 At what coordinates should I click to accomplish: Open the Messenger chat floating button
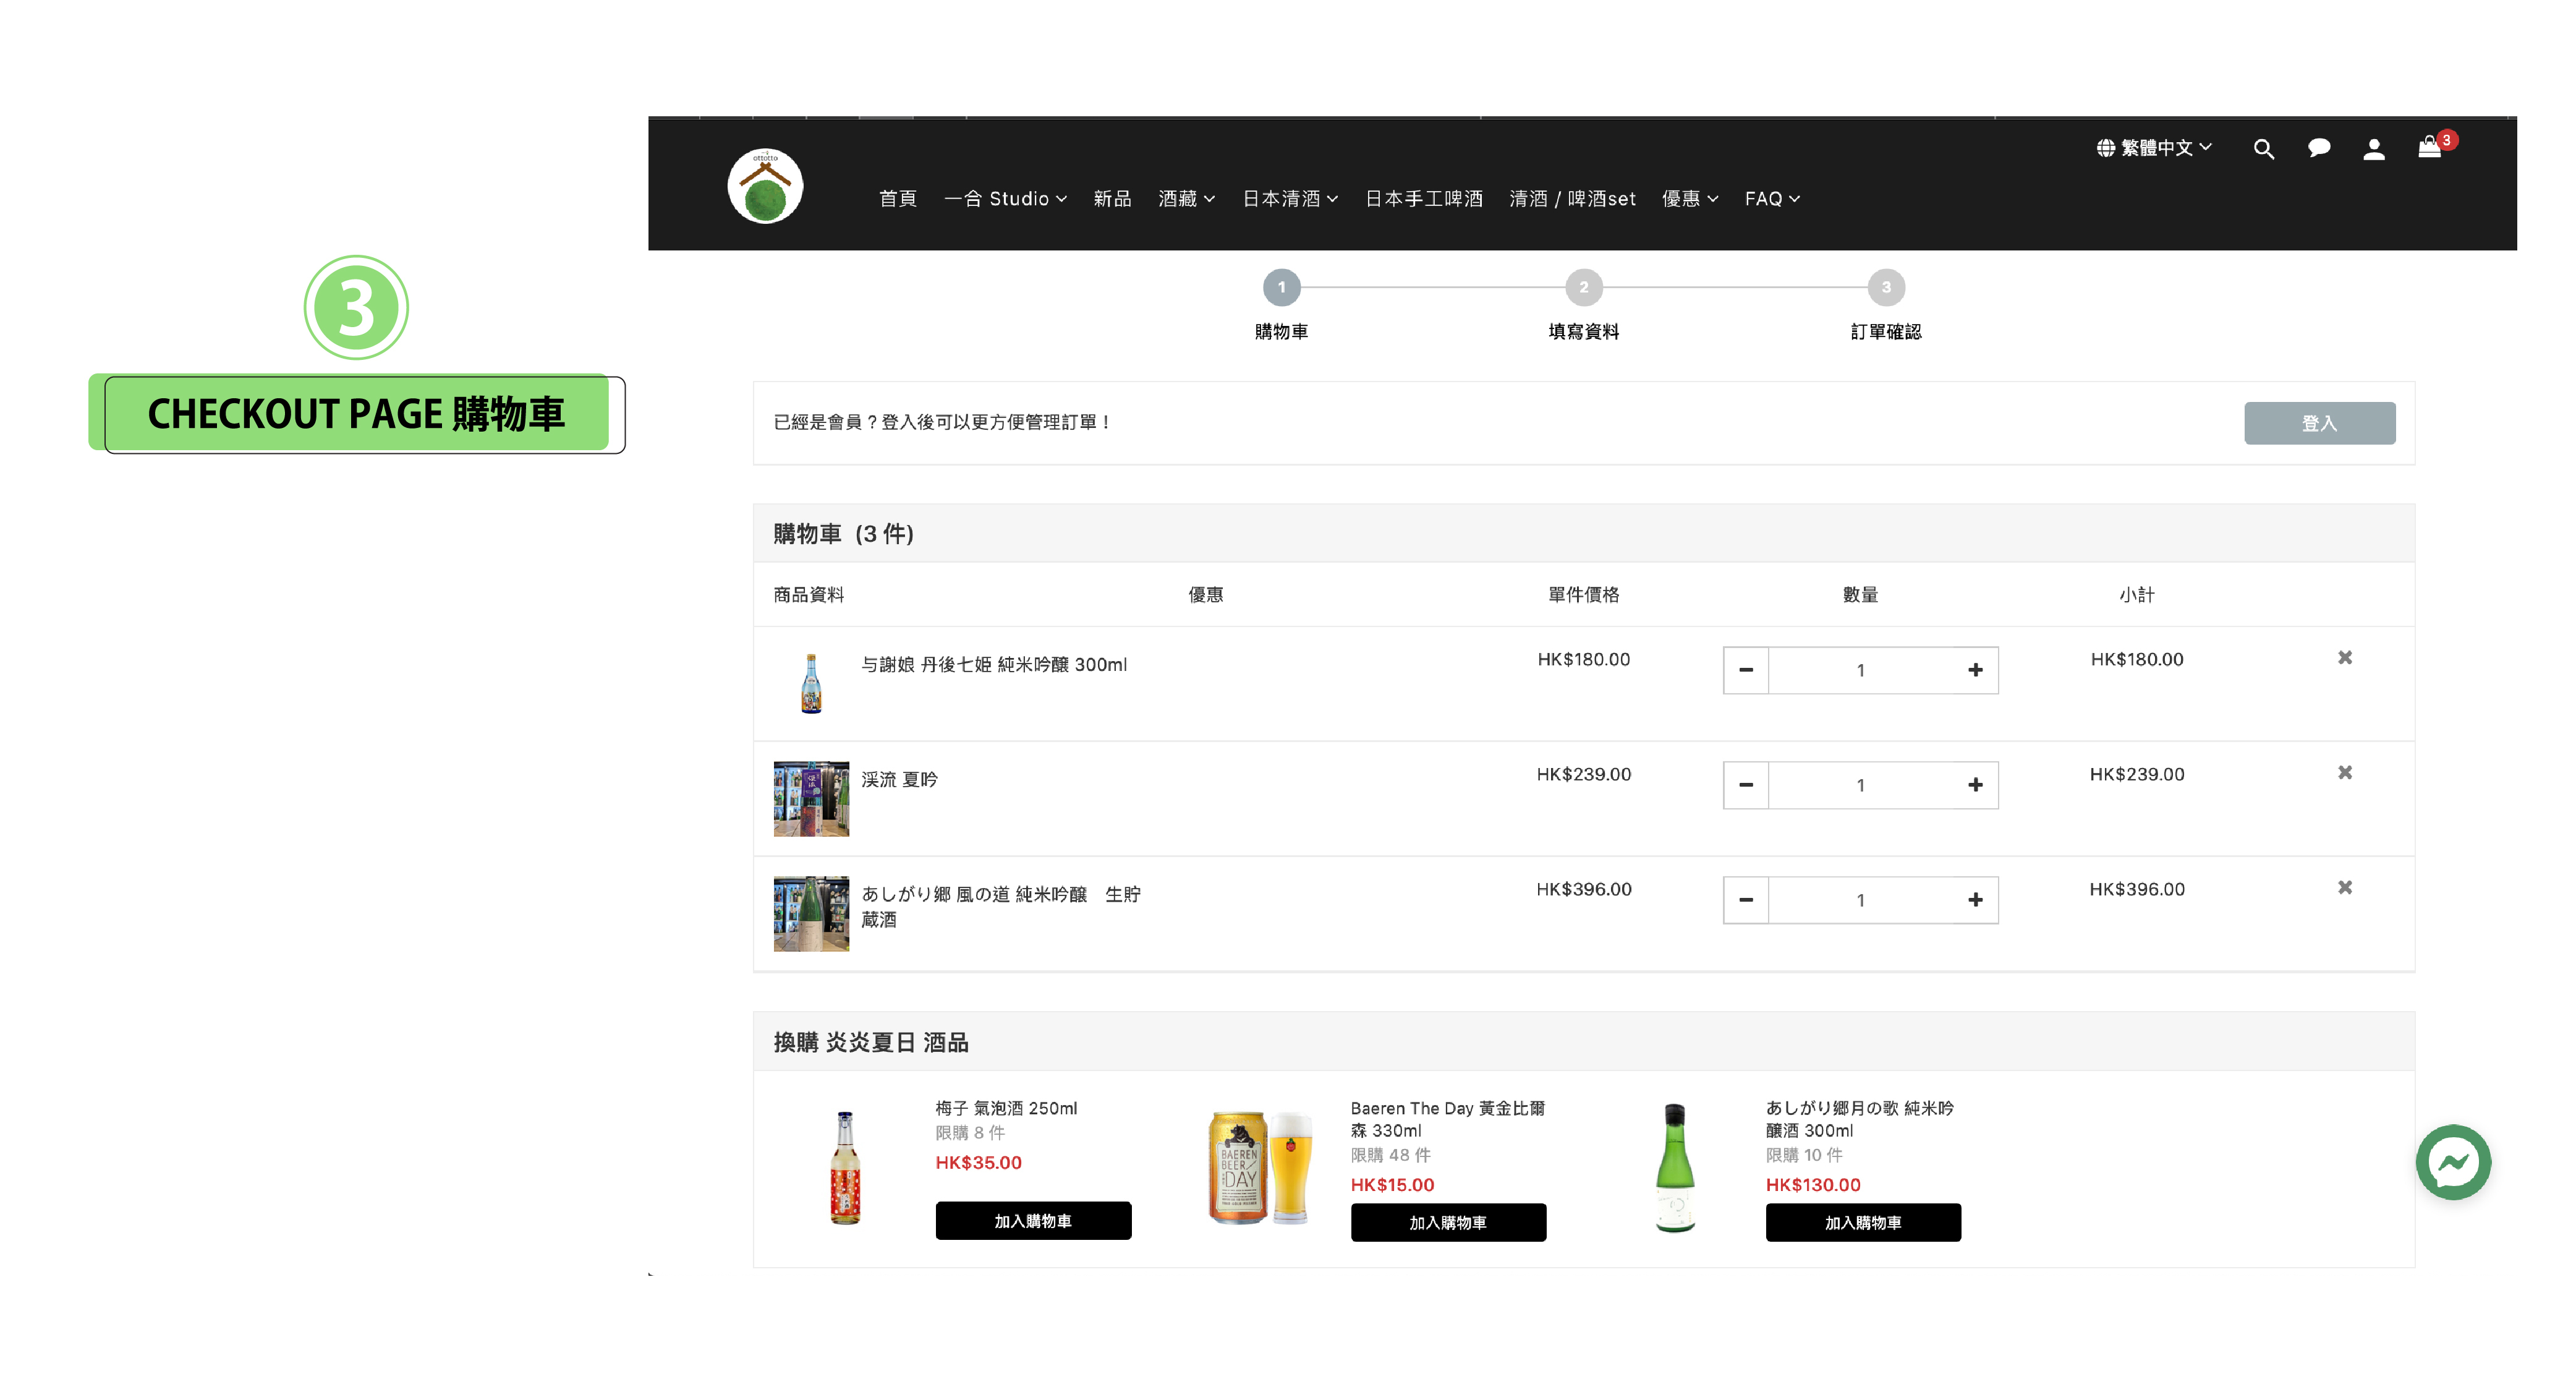coord(2452,1162)
